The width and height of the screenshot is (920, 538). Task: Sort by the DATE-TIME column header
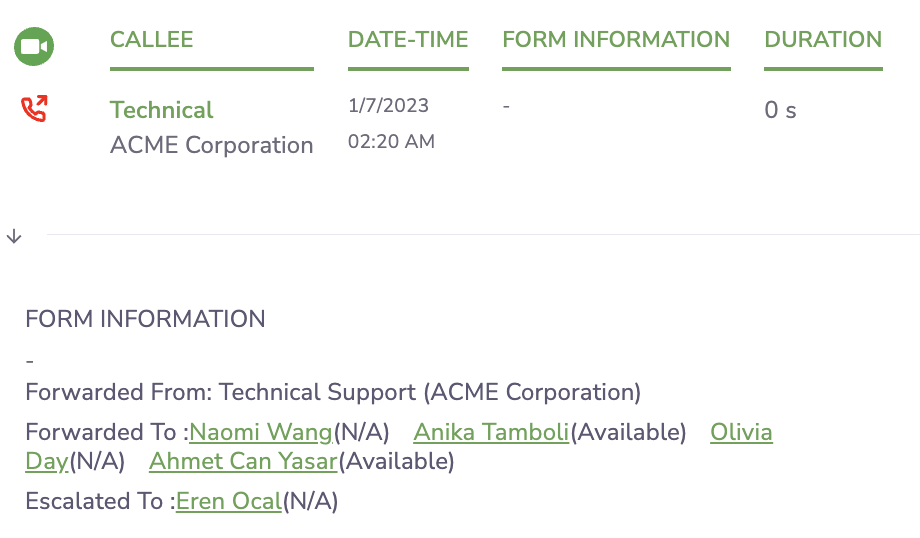[x=408, y=40]
